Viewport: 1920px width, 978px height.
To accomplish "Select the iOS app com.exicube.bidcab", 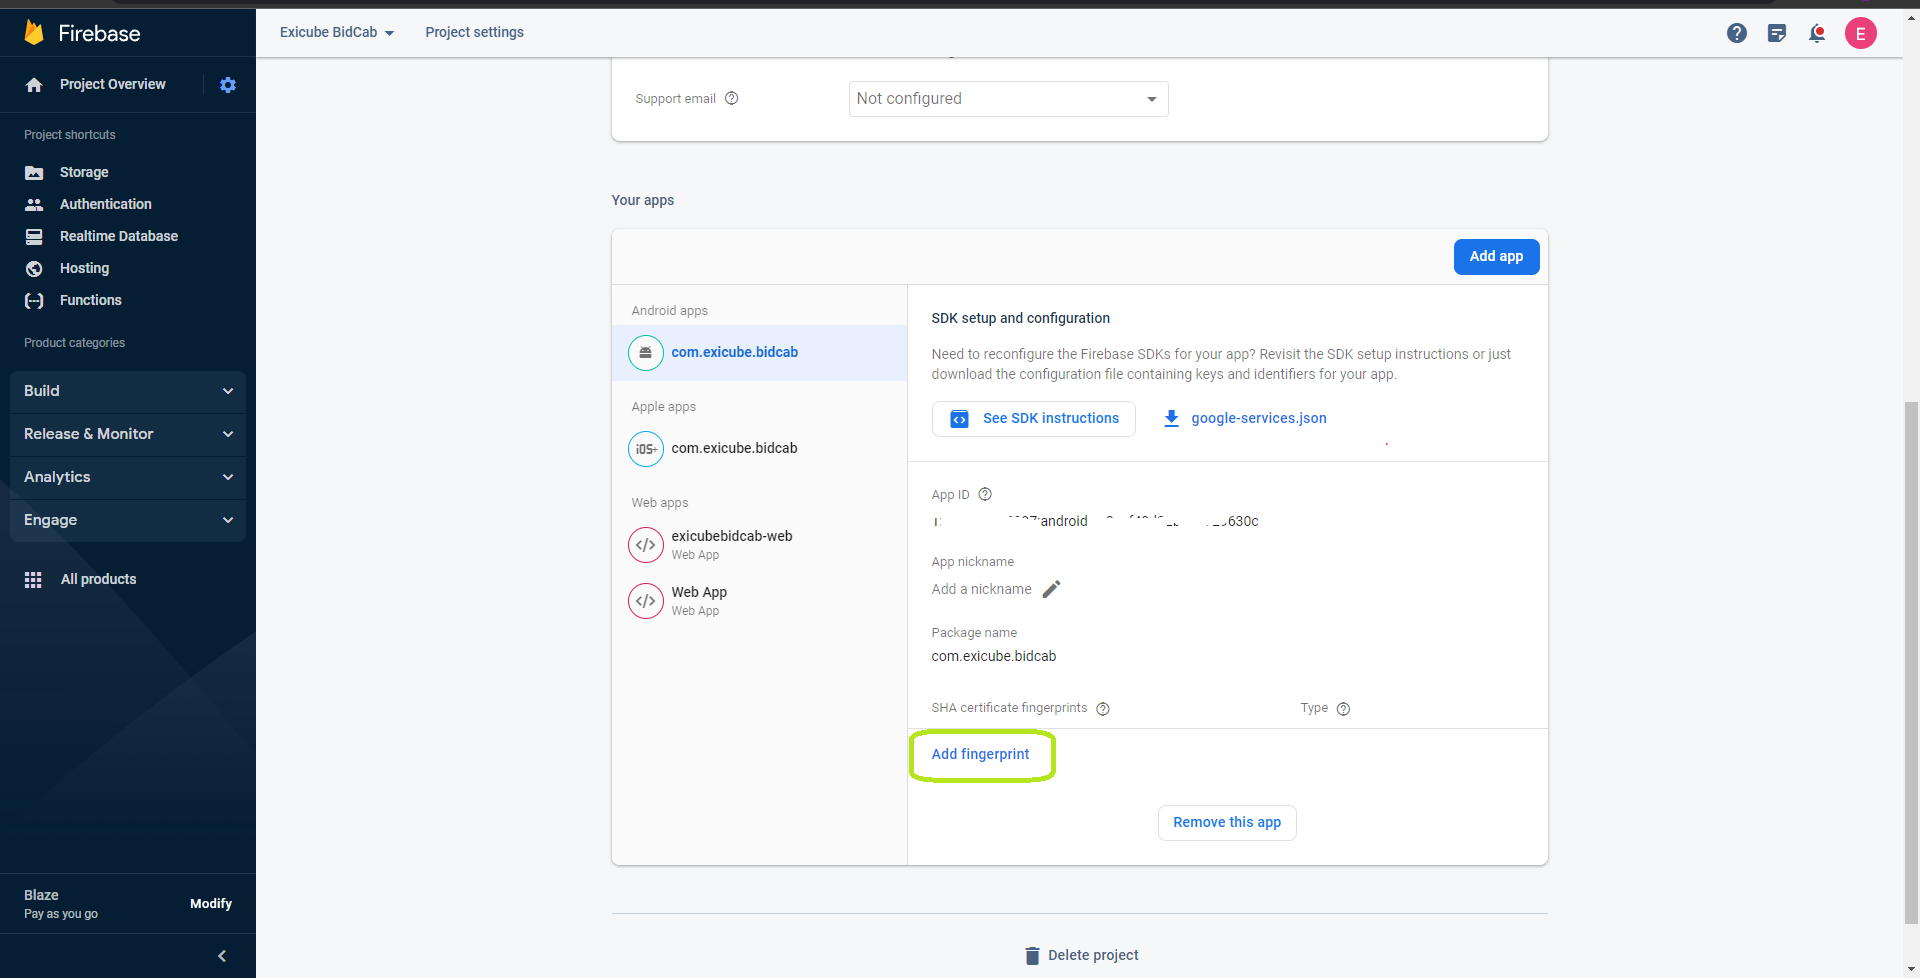I will click(734, 448).
